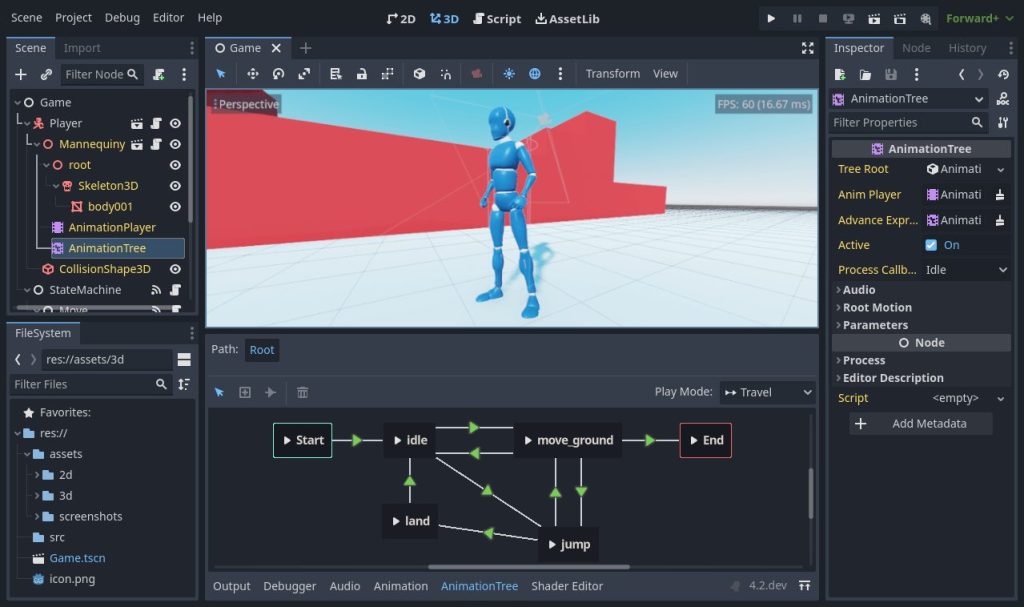Select the Rotate tool in the viewport toolbar
Screen dimensions: 1024x607
point(279,74)
